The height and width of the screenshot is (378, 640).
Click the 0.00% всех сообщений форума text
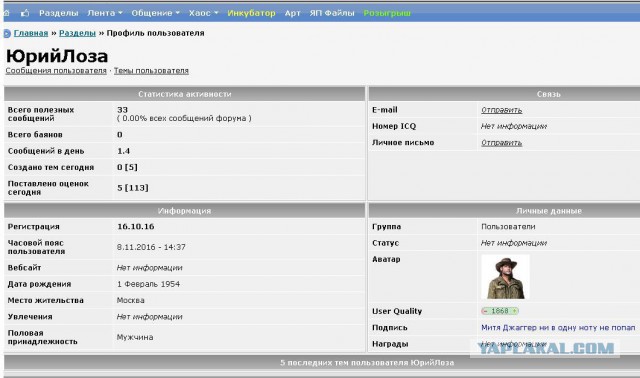[184, 118]
